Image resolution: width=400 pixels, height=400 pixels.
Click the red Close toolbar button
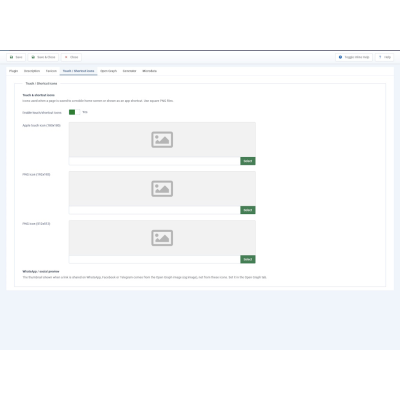pos(71,57)
